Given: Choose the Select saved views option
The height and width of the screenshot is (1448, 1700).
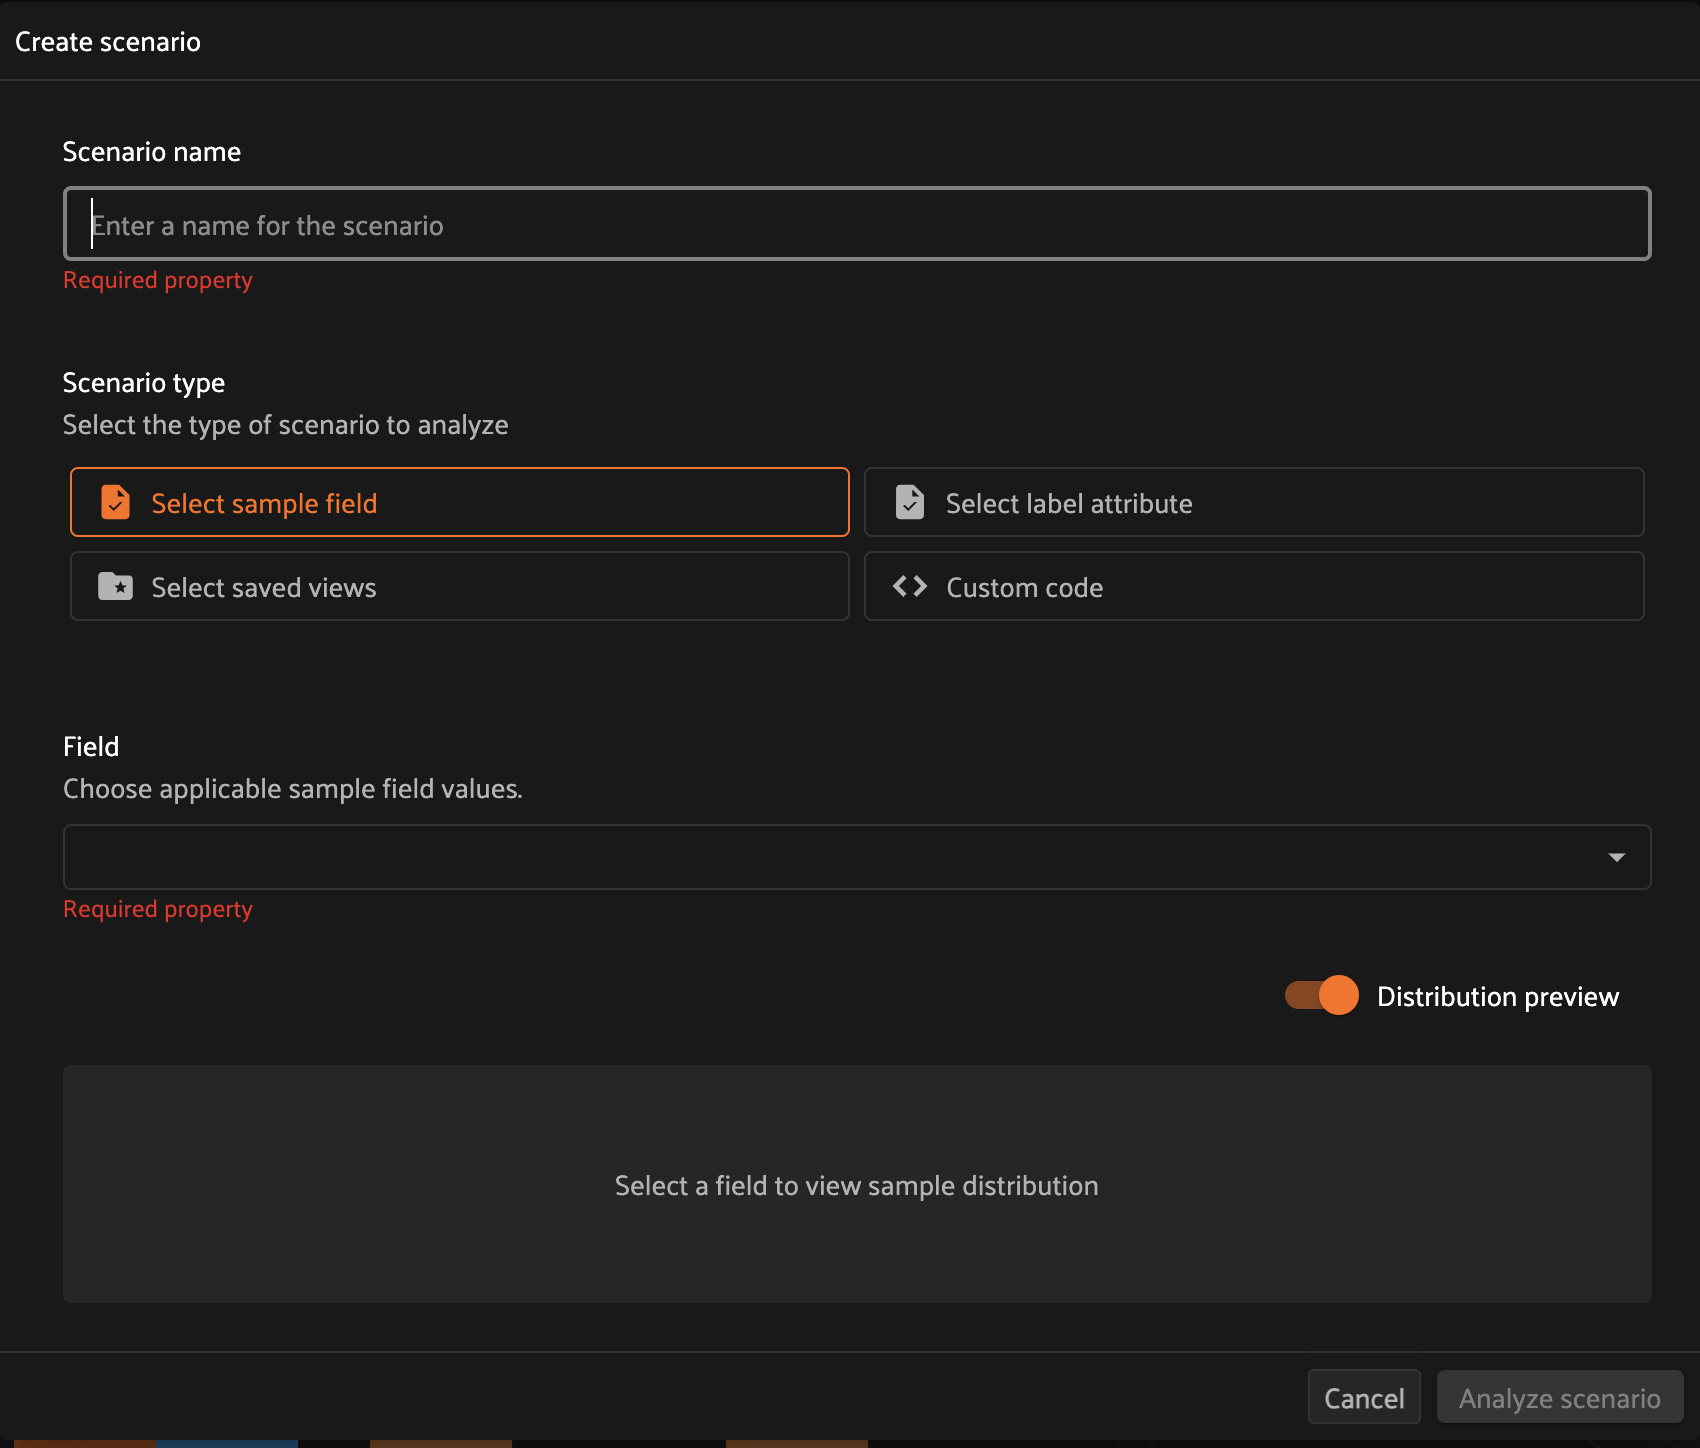Looking at the screenshot, I should pos(460,586).
